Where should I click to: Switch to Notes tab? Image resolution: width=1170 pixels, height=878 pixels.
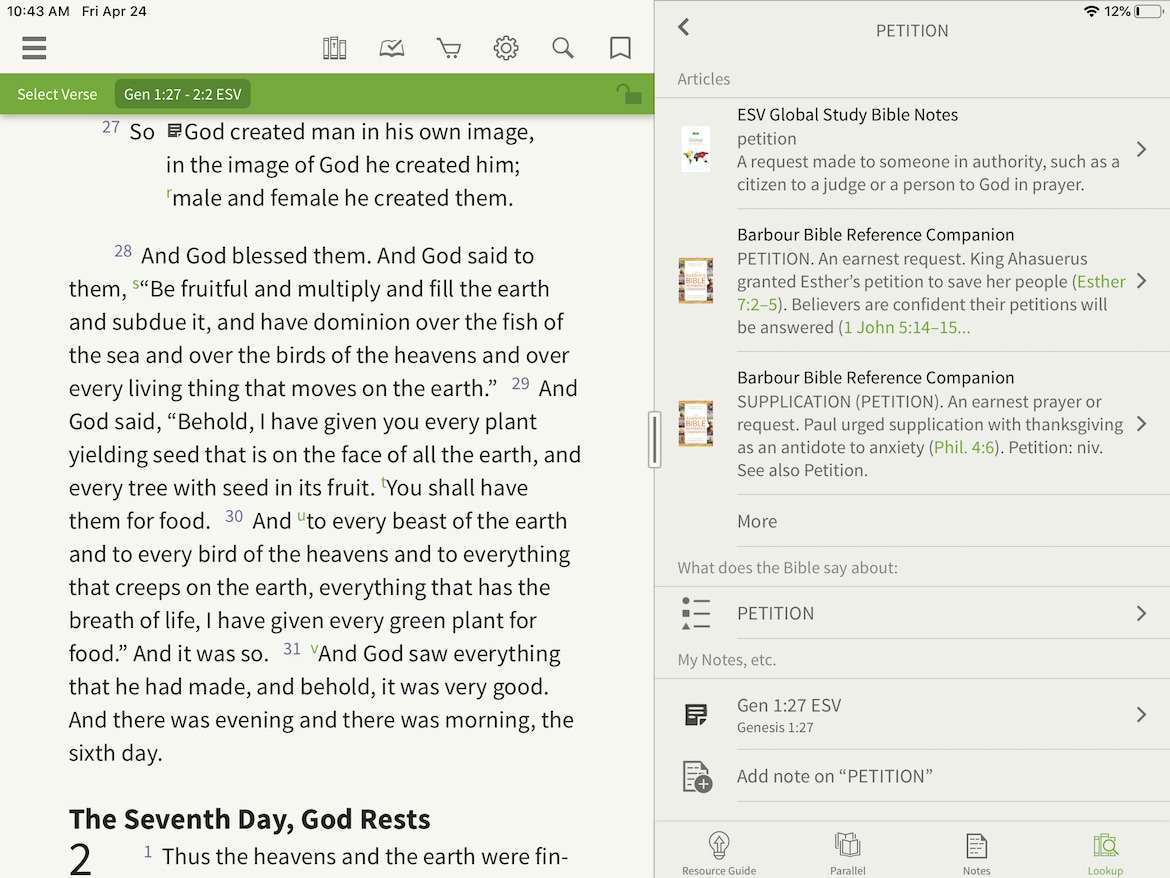[976, 853]
